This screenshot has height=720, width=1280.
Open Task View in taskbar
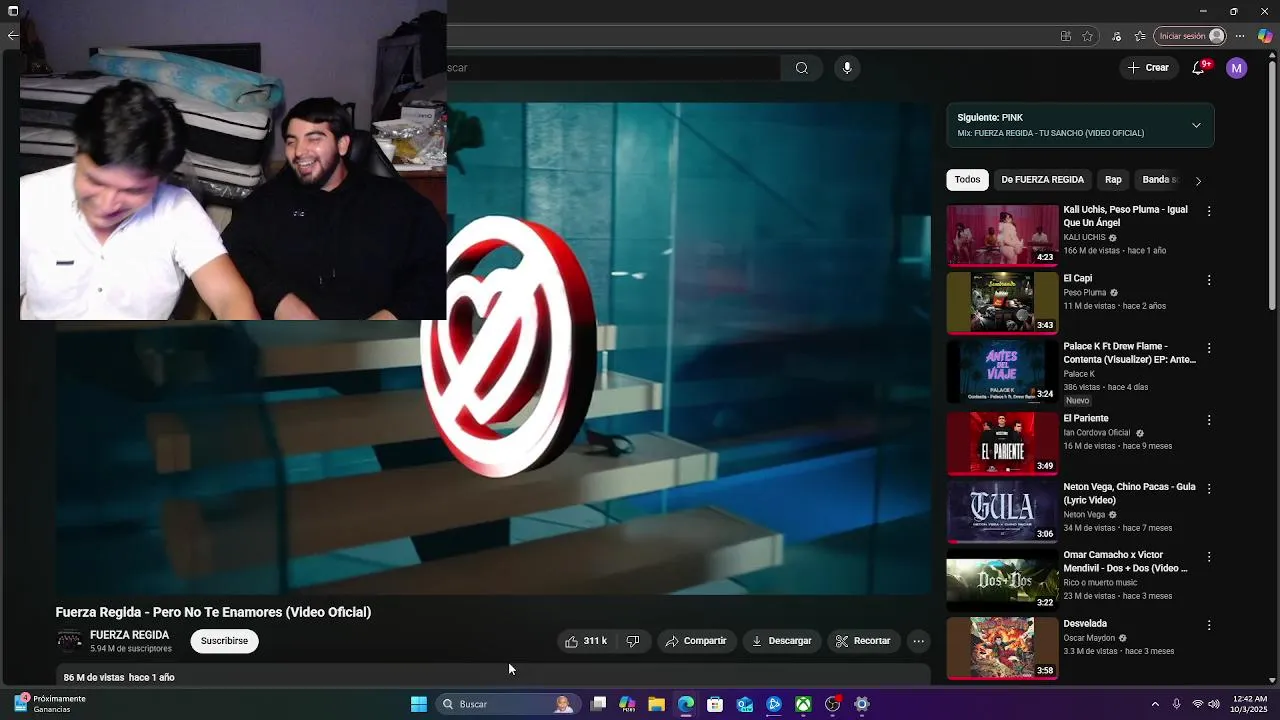pyautogui.click(x=598, y=704)
